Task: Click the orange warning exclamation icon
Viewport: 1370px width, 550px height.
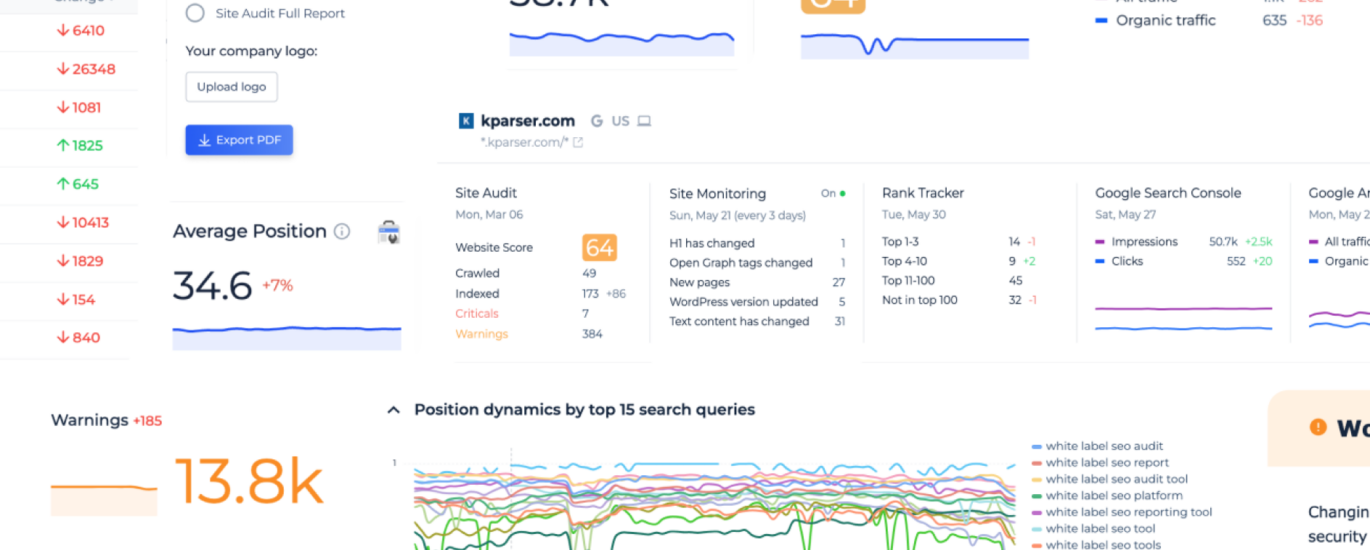Action: tap(1318, 427)
